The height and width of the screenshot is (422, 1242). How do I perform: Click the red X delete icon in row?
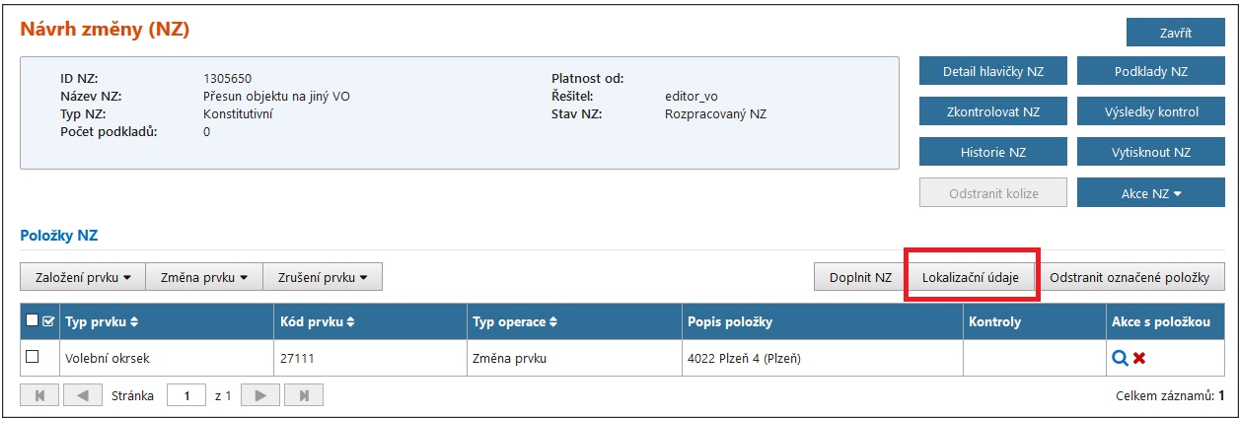[1139, 358]
